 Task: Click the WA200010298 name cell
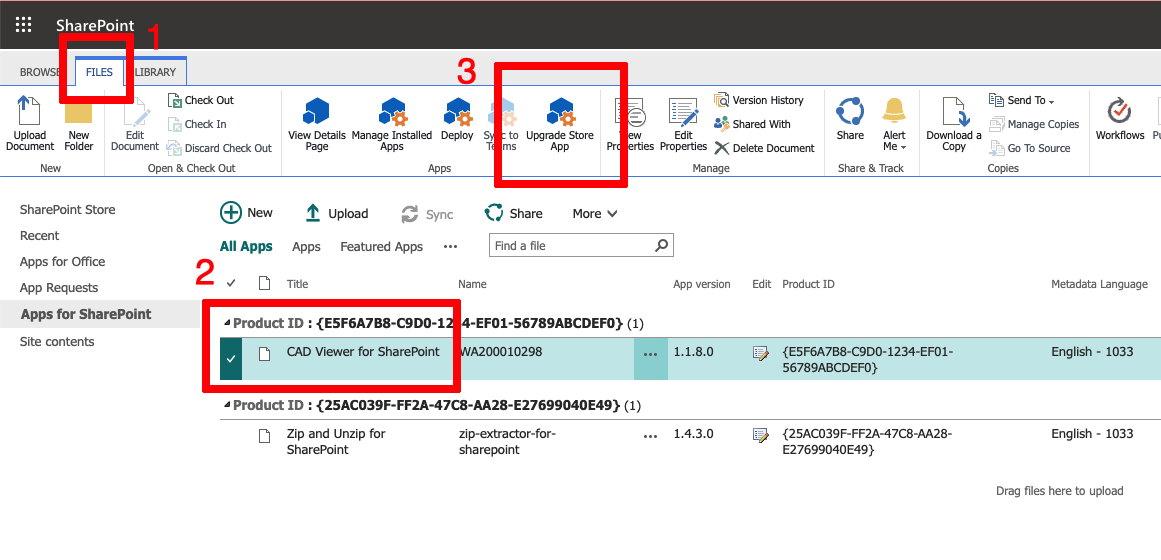click(x=501, y=352)
